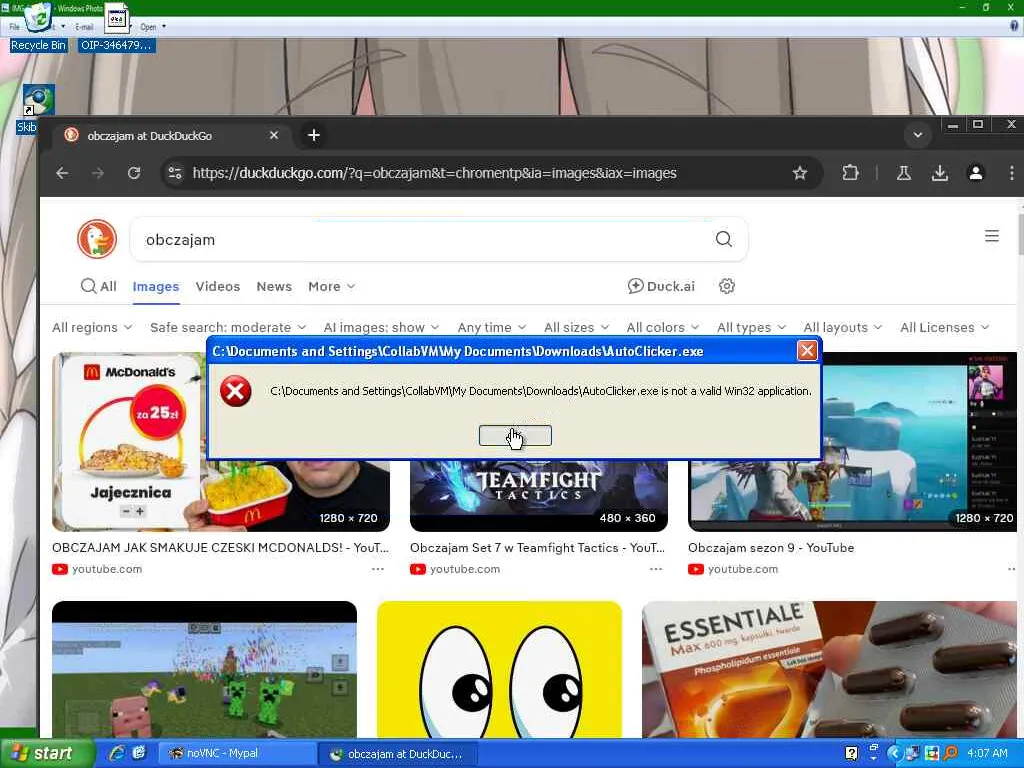This screenshot has width=1024, height=768.
Task: Click the address bar URL
Action: point(434,173)
